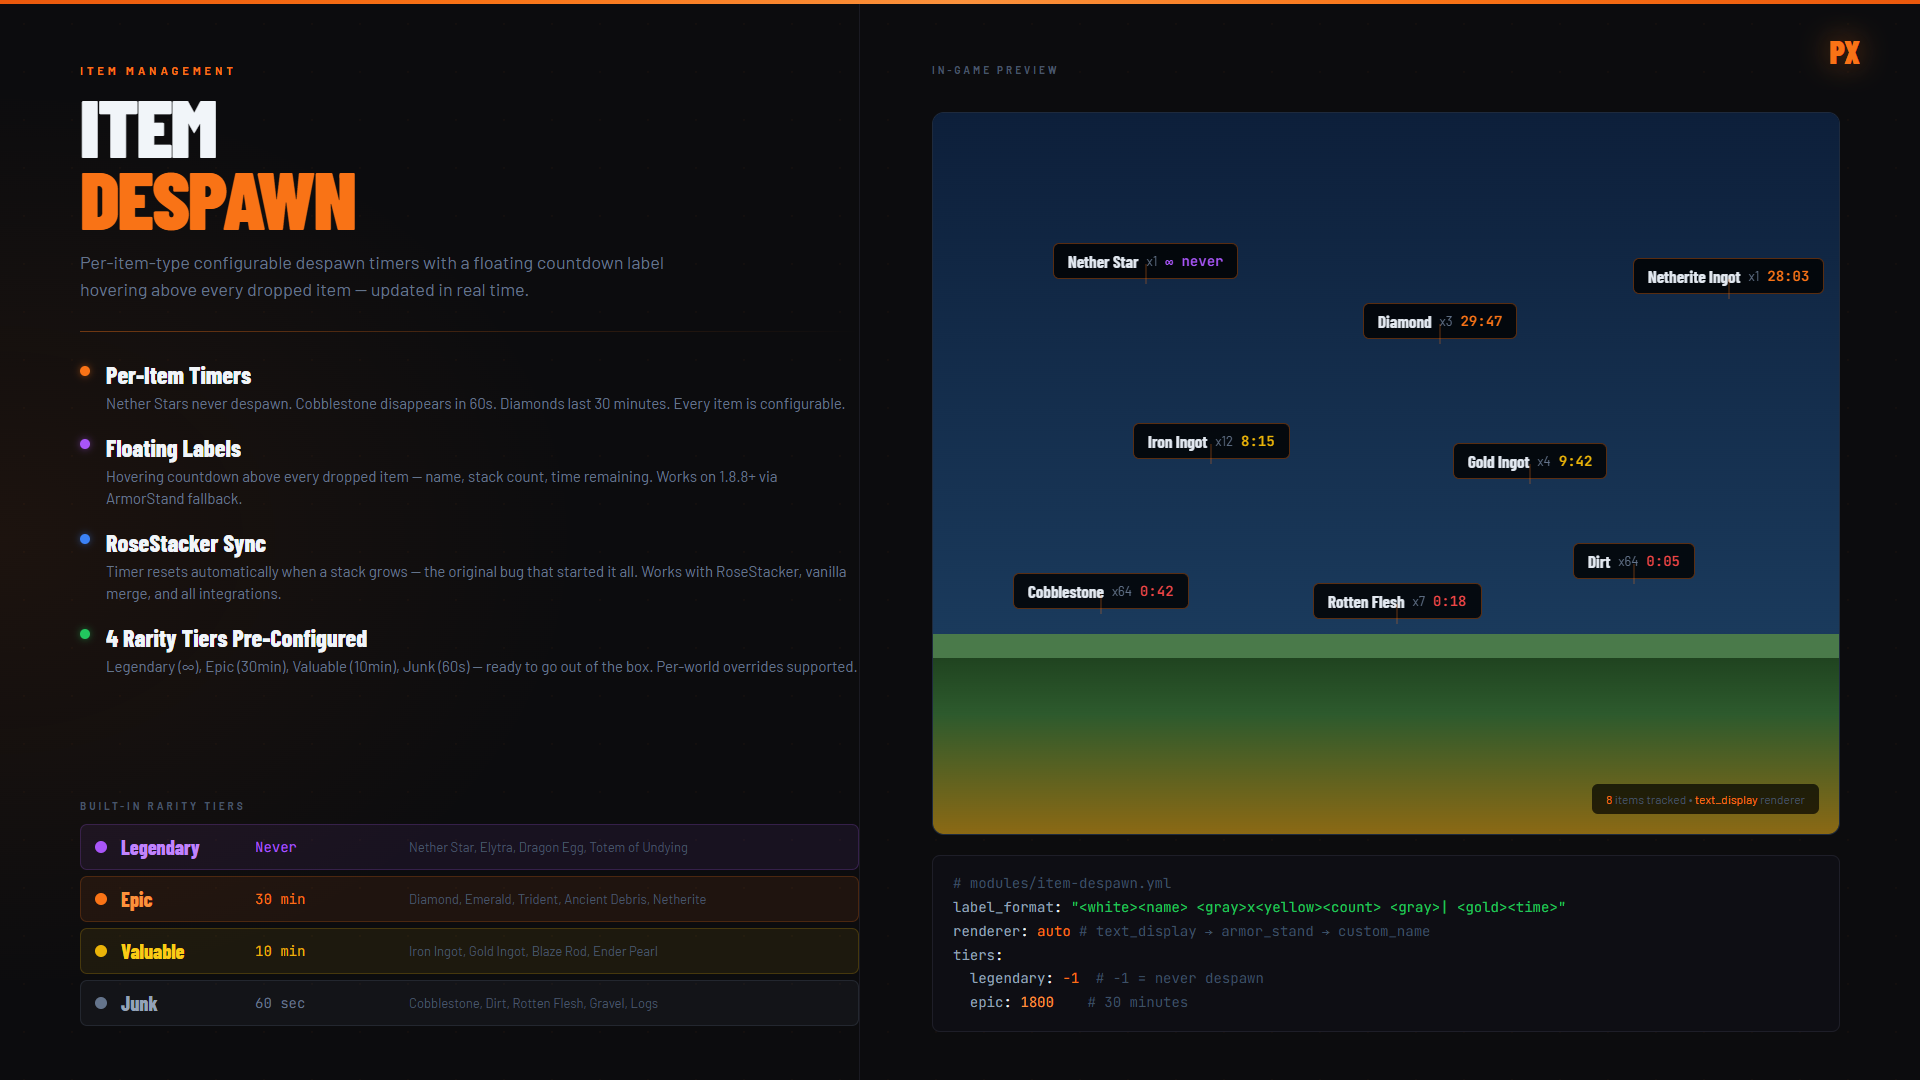Click the 'Floating Labels' heading

[x=173, y=449]
